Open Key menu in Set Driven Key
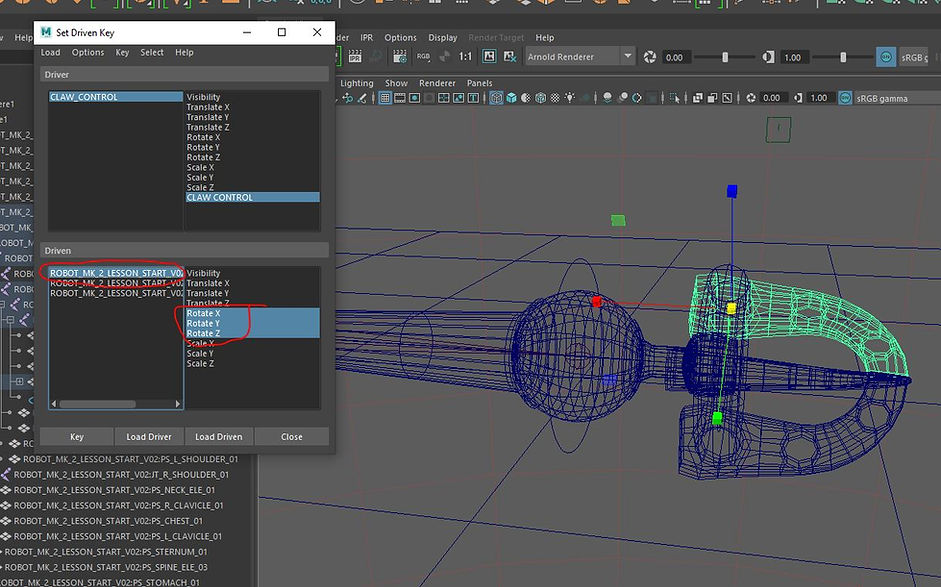The width and height of the screenshot is (941, 587). point(122,52)
